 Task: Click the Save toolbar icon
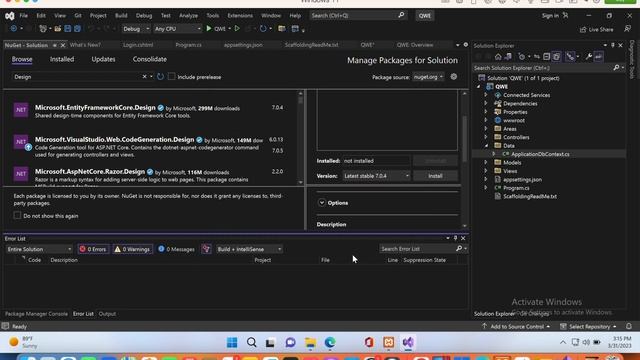(67, 29)
